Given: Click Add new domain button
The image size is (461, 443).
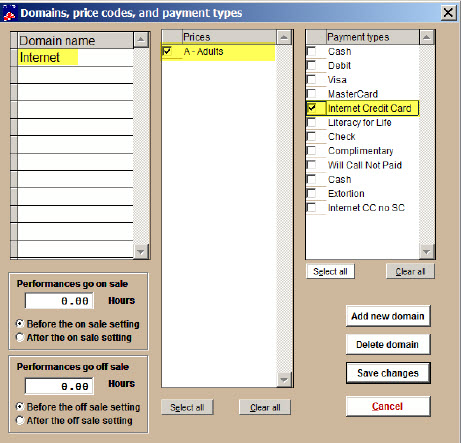Looking at the screenshot, I should coord(388,316).
